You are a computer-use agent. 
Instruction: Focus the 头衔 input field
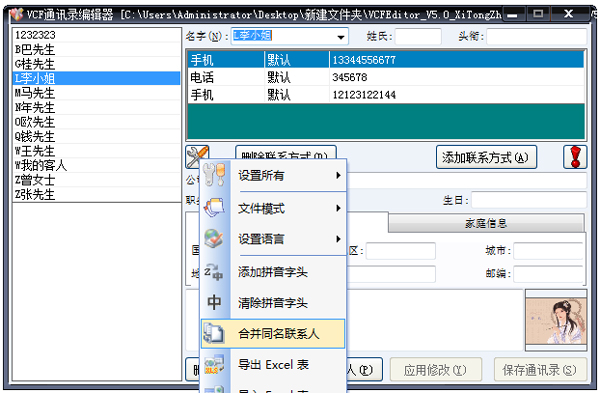pos(536,37)
